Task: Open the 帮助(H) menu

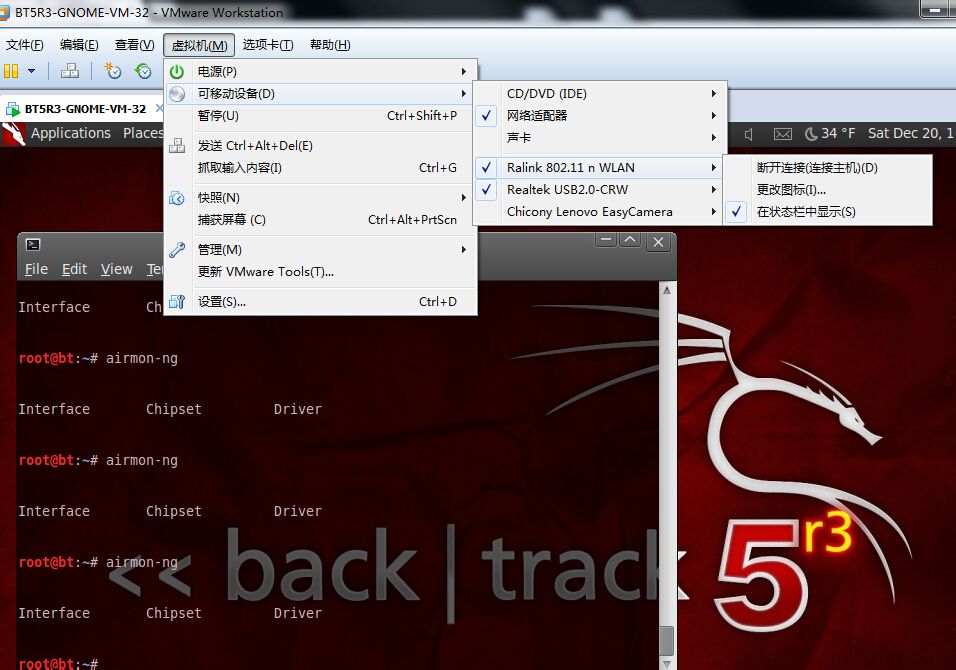Action: click(x=330, y=45)
